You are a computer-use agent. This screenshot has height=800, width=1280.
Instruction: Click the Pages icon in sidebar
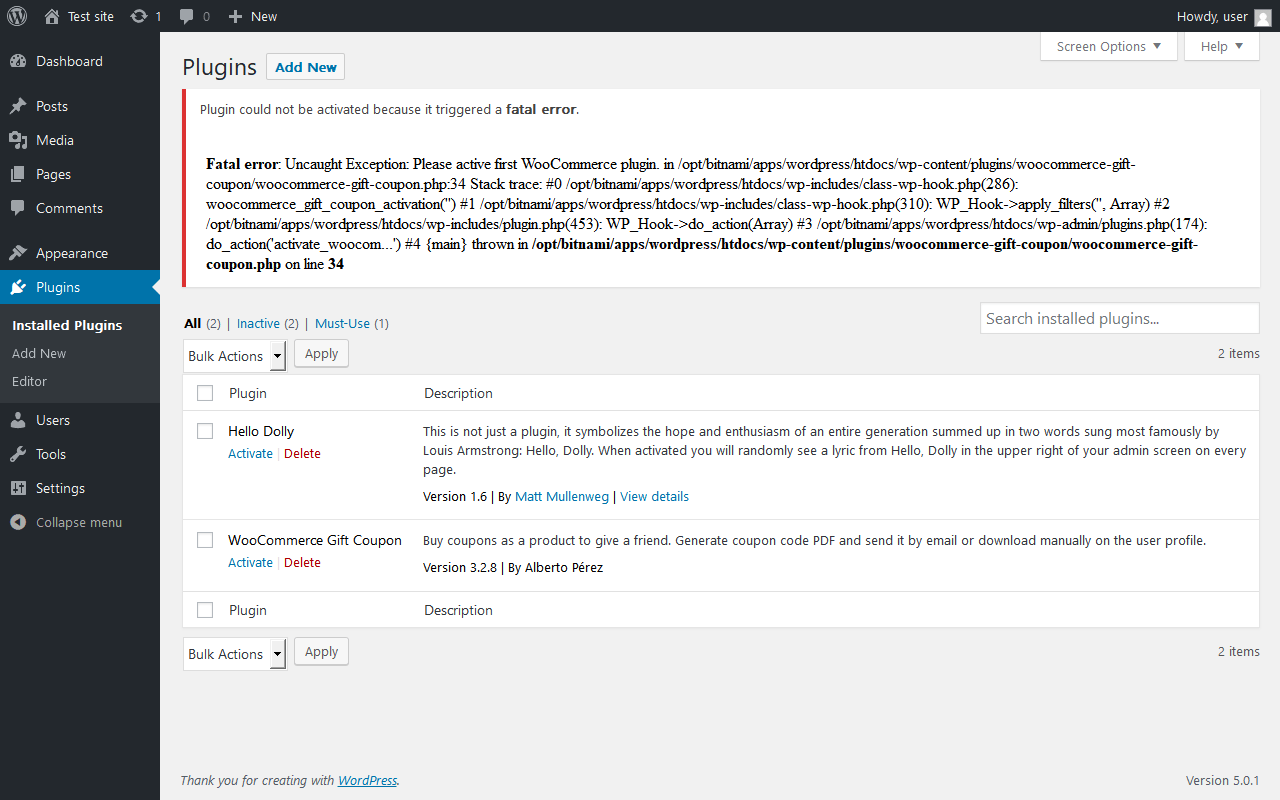click(x=18, y=174)
